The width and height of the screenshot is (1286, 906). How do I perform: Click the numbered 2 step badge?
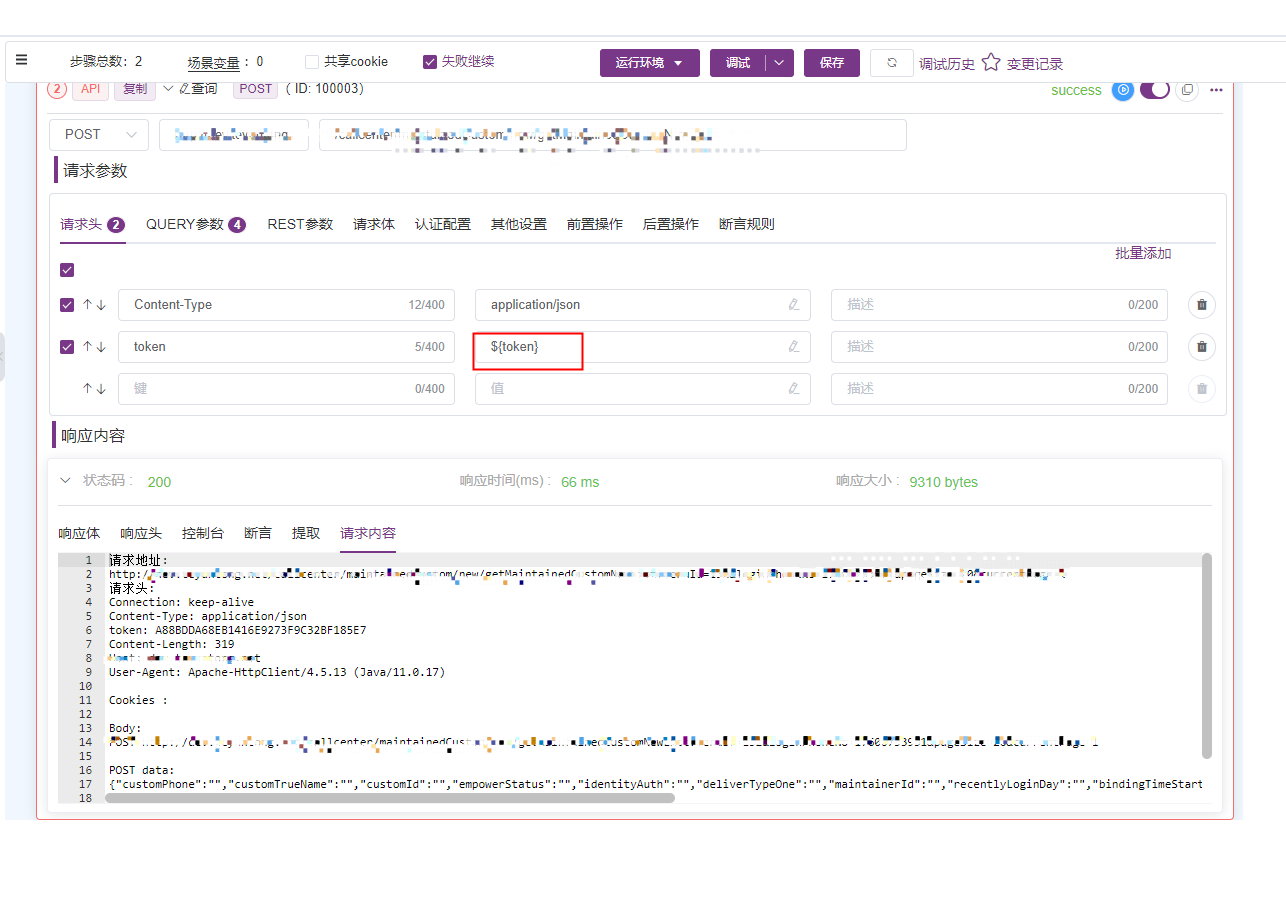click(x=57, y=89)
